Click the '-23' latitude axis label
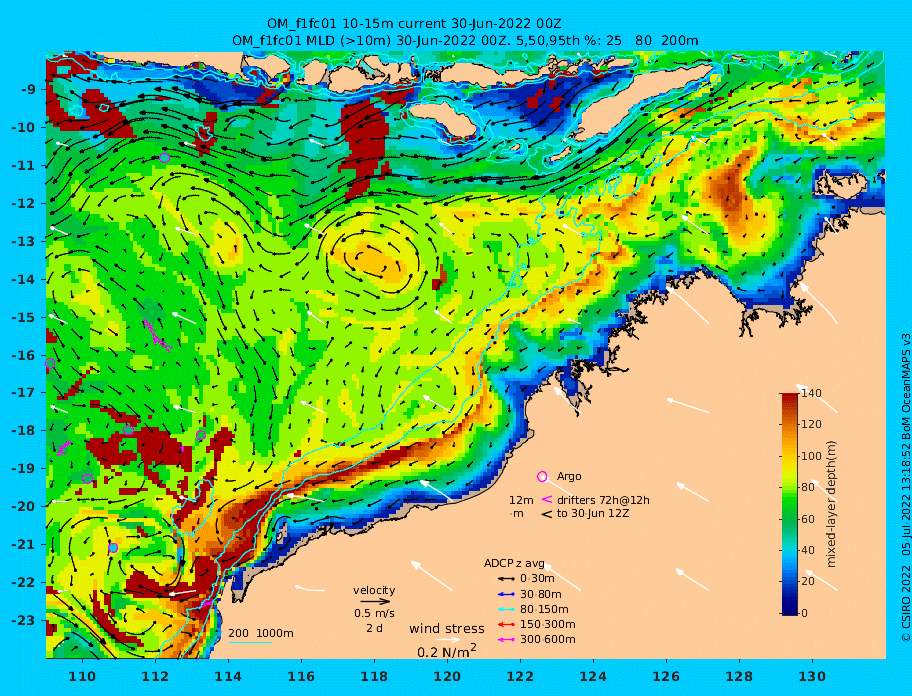The width and height of the screenshot is (912, 696). (x=25, y=620)
